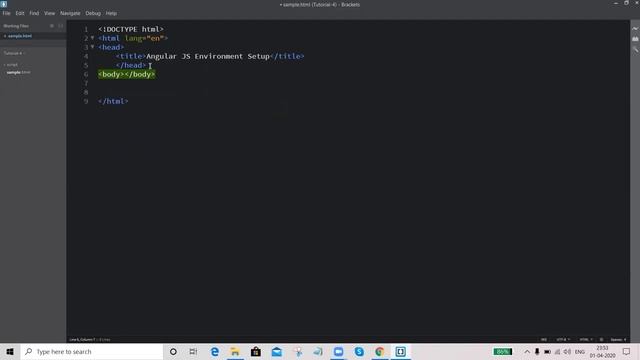Open the notification center icon
Image resolution: width=640 pixels, height=360 pixels.
click(x=627, y=351)
